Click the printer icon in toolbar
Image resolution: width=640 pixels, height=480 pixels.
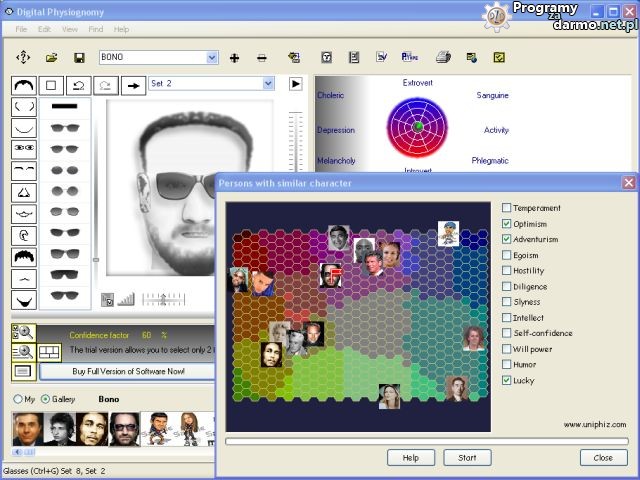[x=442, y=58]
